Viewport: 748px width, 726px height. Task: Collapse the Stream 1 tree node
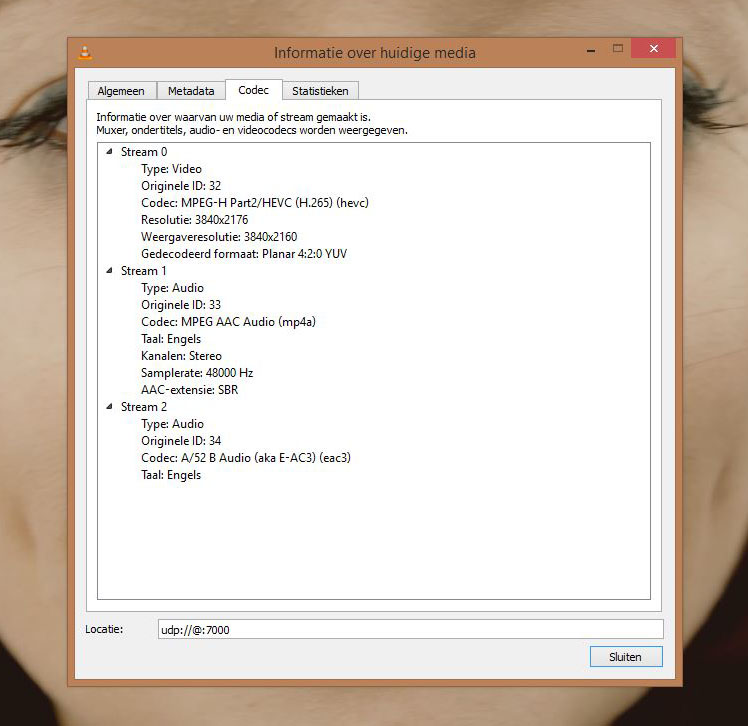tap(109, 270)
